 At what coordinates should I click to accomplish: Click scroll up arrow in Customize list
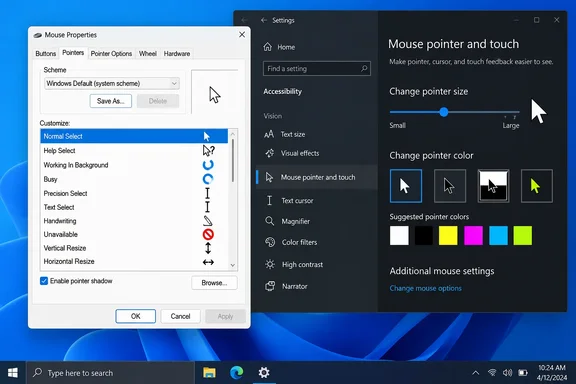click(233, 134)
